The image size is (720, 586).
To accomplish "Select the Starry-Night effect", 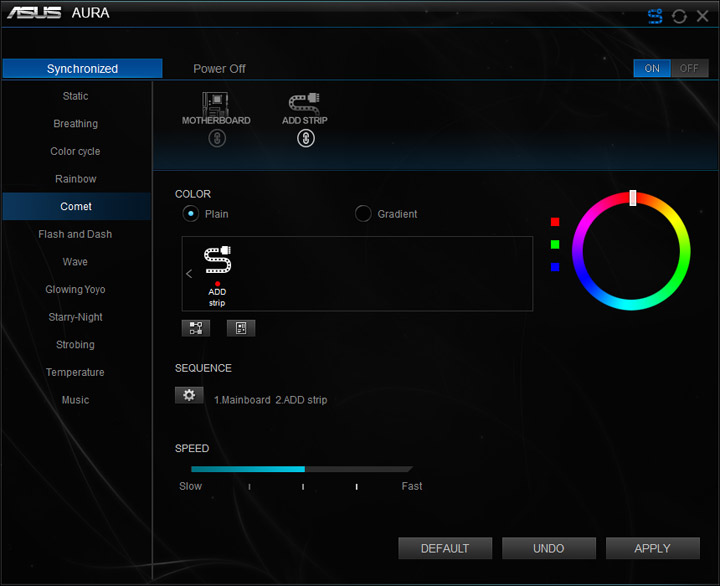I will tap(76, 317).
